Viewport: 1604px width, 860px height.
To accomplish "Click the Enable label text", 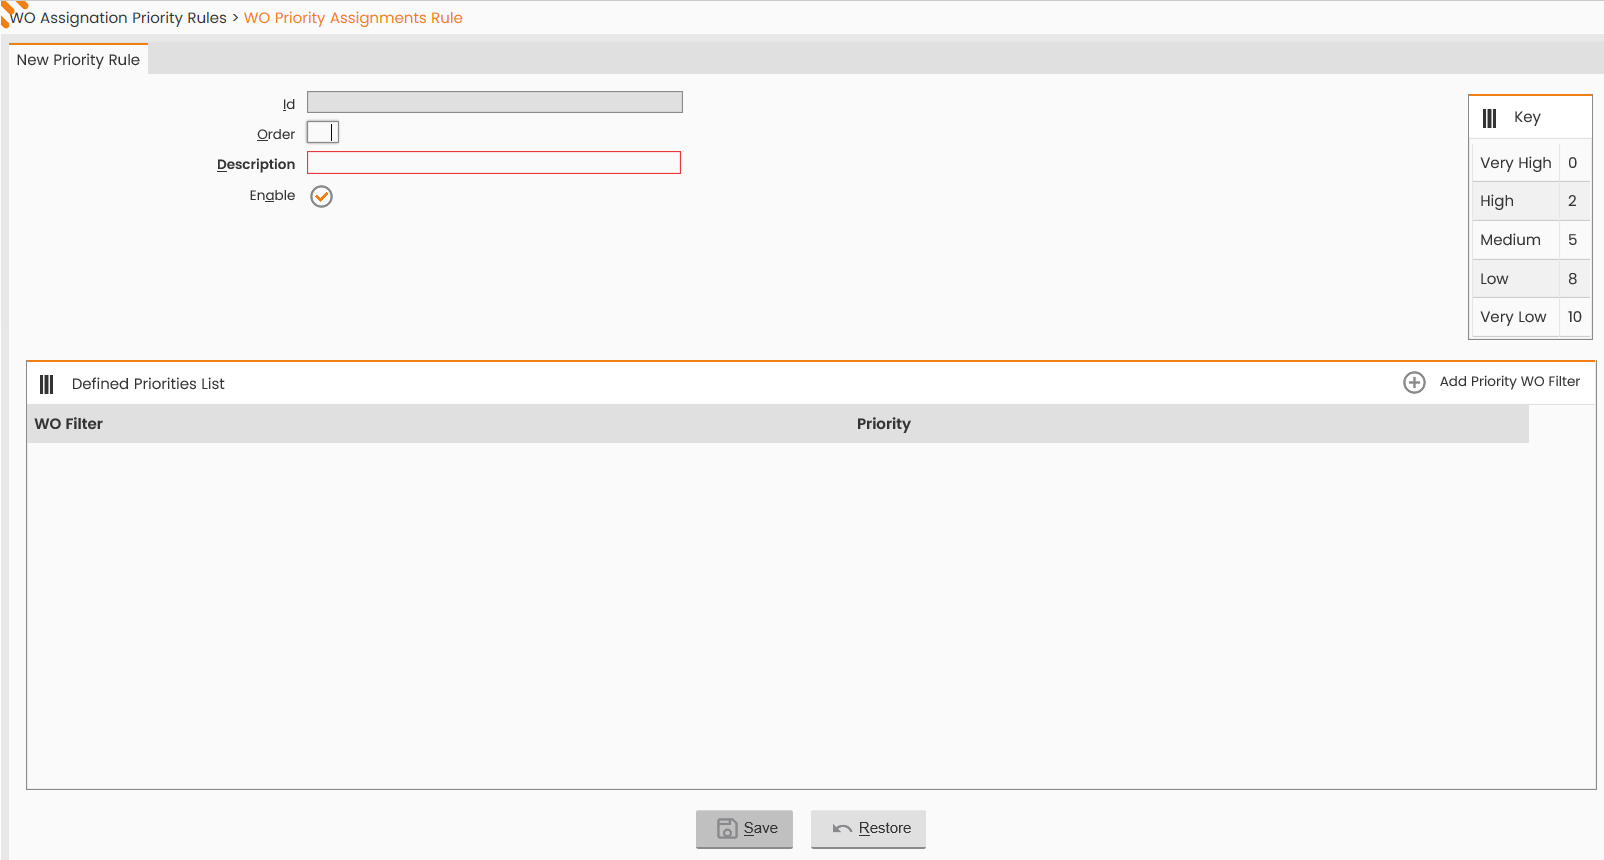I will tap(272, 196).
